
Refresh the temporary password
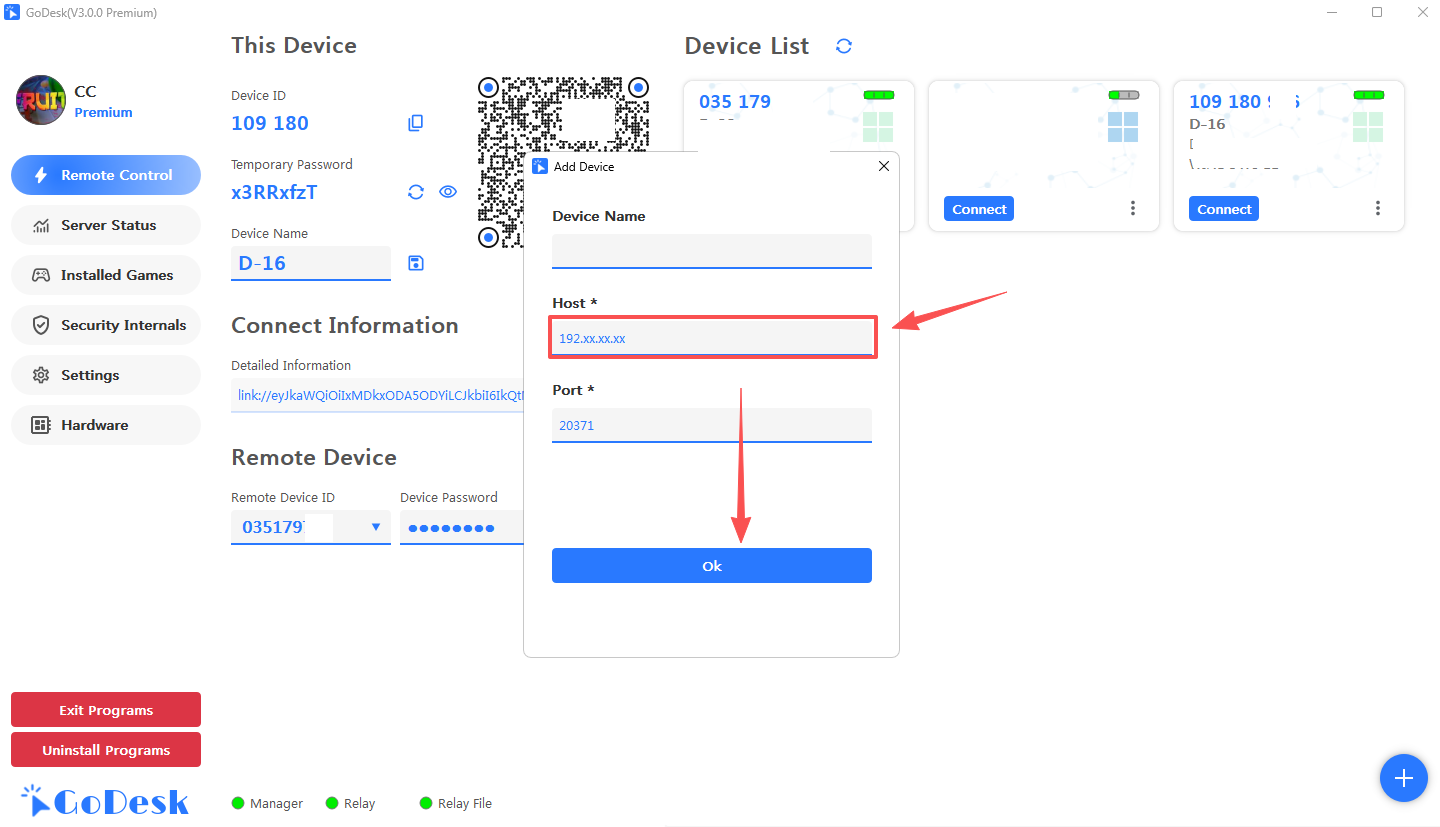(x=416, y=192)
